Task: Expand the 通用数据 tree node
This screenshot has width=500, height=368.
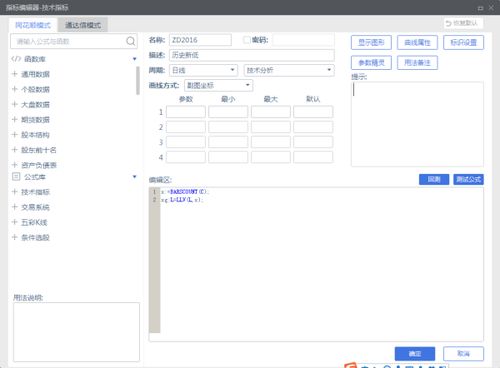Action: pyautogui.click(x=14, y=74)
